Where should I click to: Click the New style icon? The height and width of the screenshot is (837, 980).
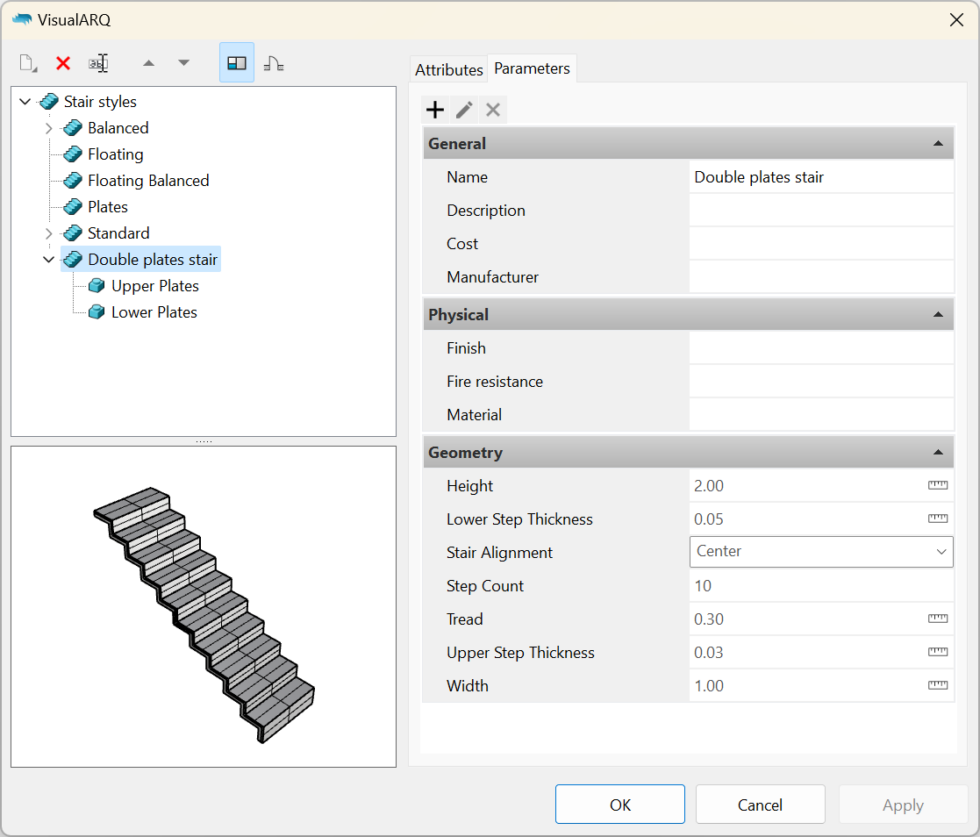click(x=28, y=63)
